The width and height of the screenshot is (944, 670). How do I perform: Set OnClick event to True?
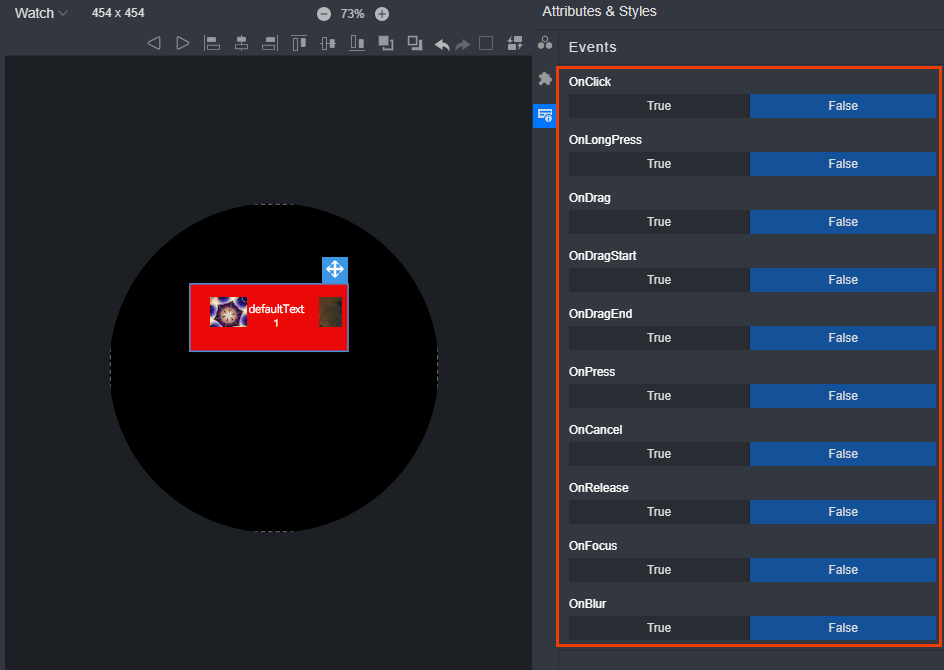click(659, 106)
